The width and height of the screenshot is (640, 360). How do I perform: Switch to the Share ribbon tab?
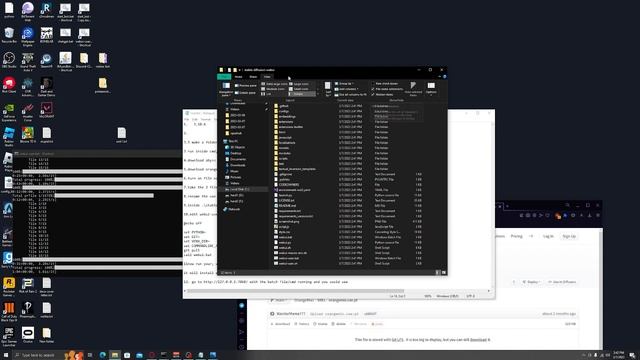tap(253, 77)
